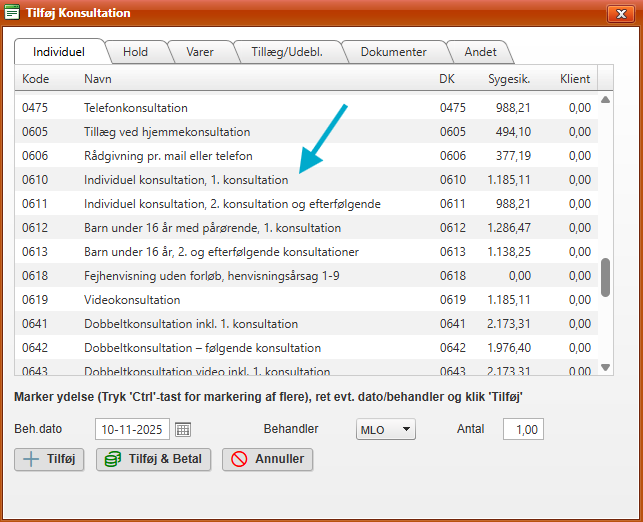The image size is (643, 522).
Task: Switch to the Hold tab
Action: click(134, 52)
